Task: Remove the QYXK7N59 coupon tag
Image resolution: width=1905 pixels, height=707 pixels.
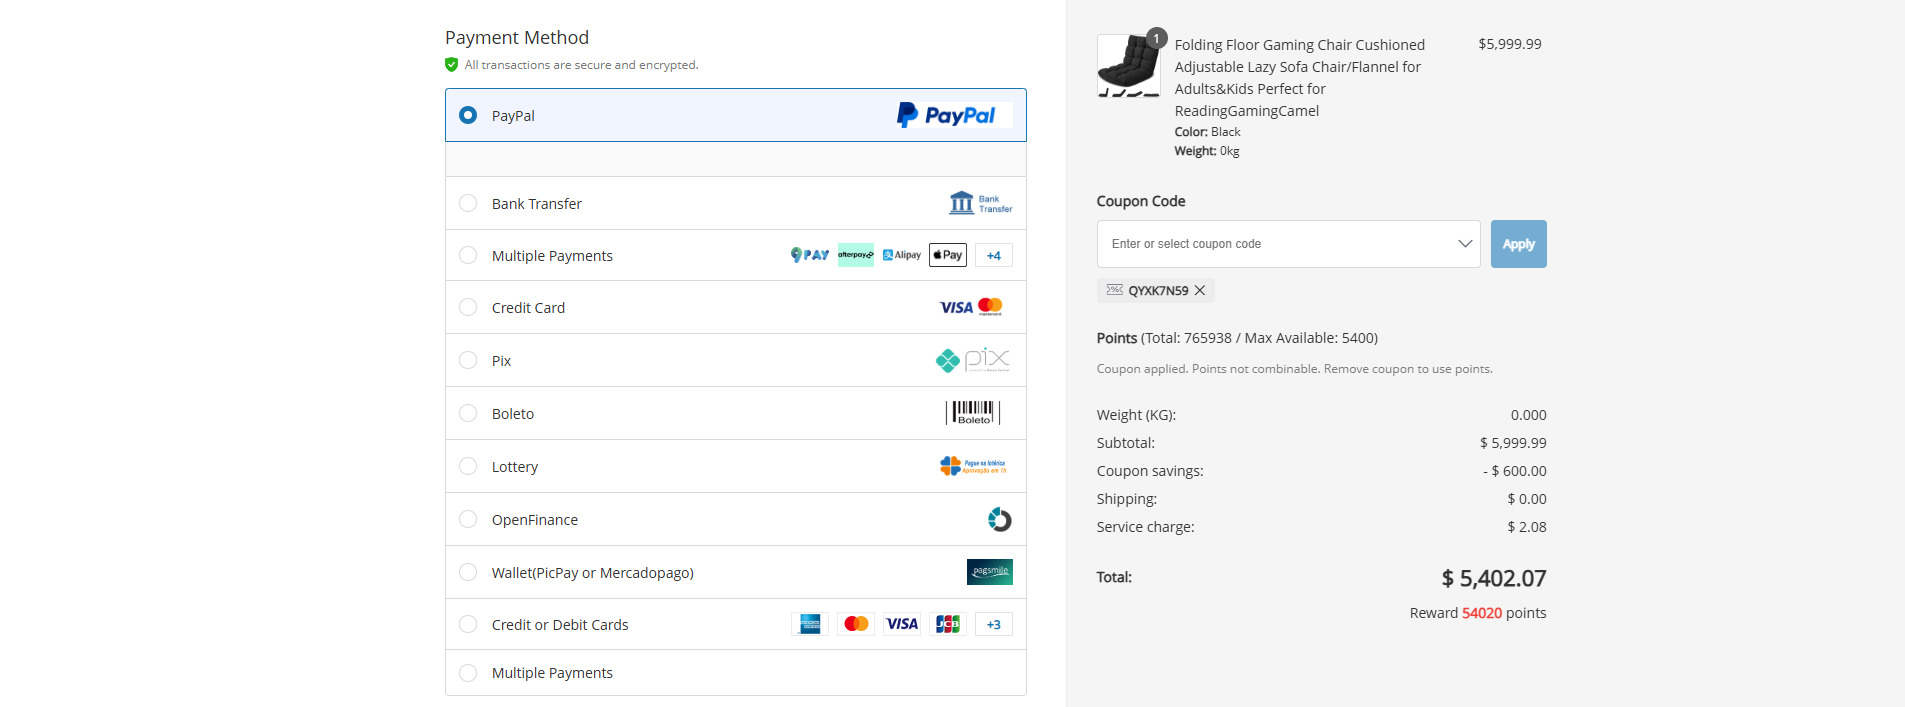Action: 1200,290
